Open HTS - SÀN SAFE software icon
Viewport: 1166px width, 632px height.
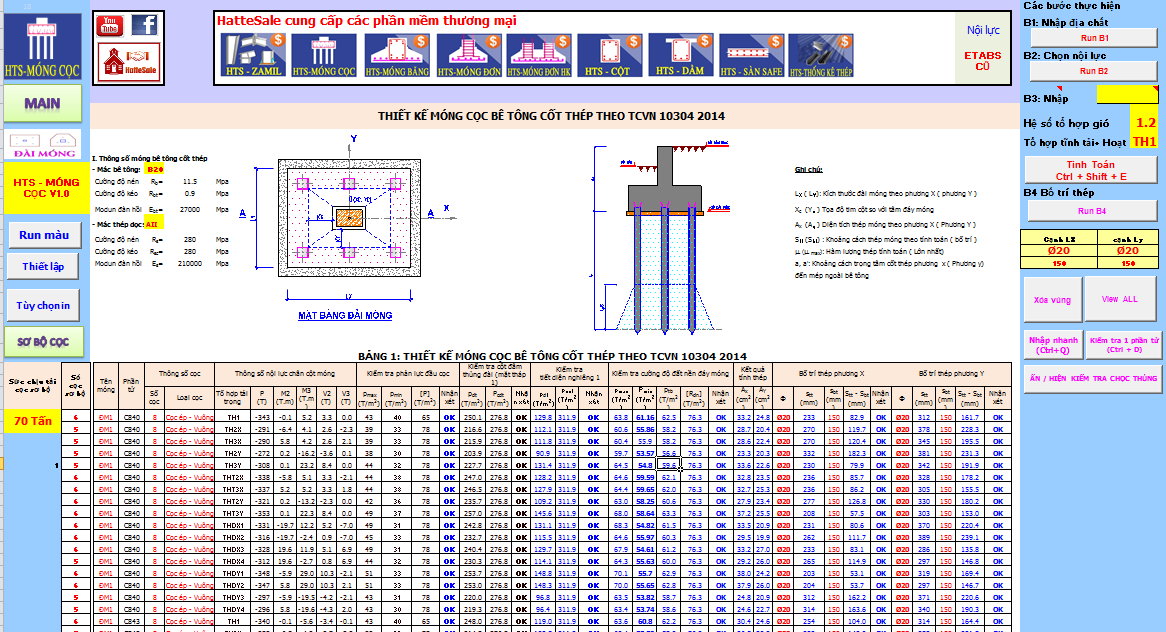tap(751, 55)
